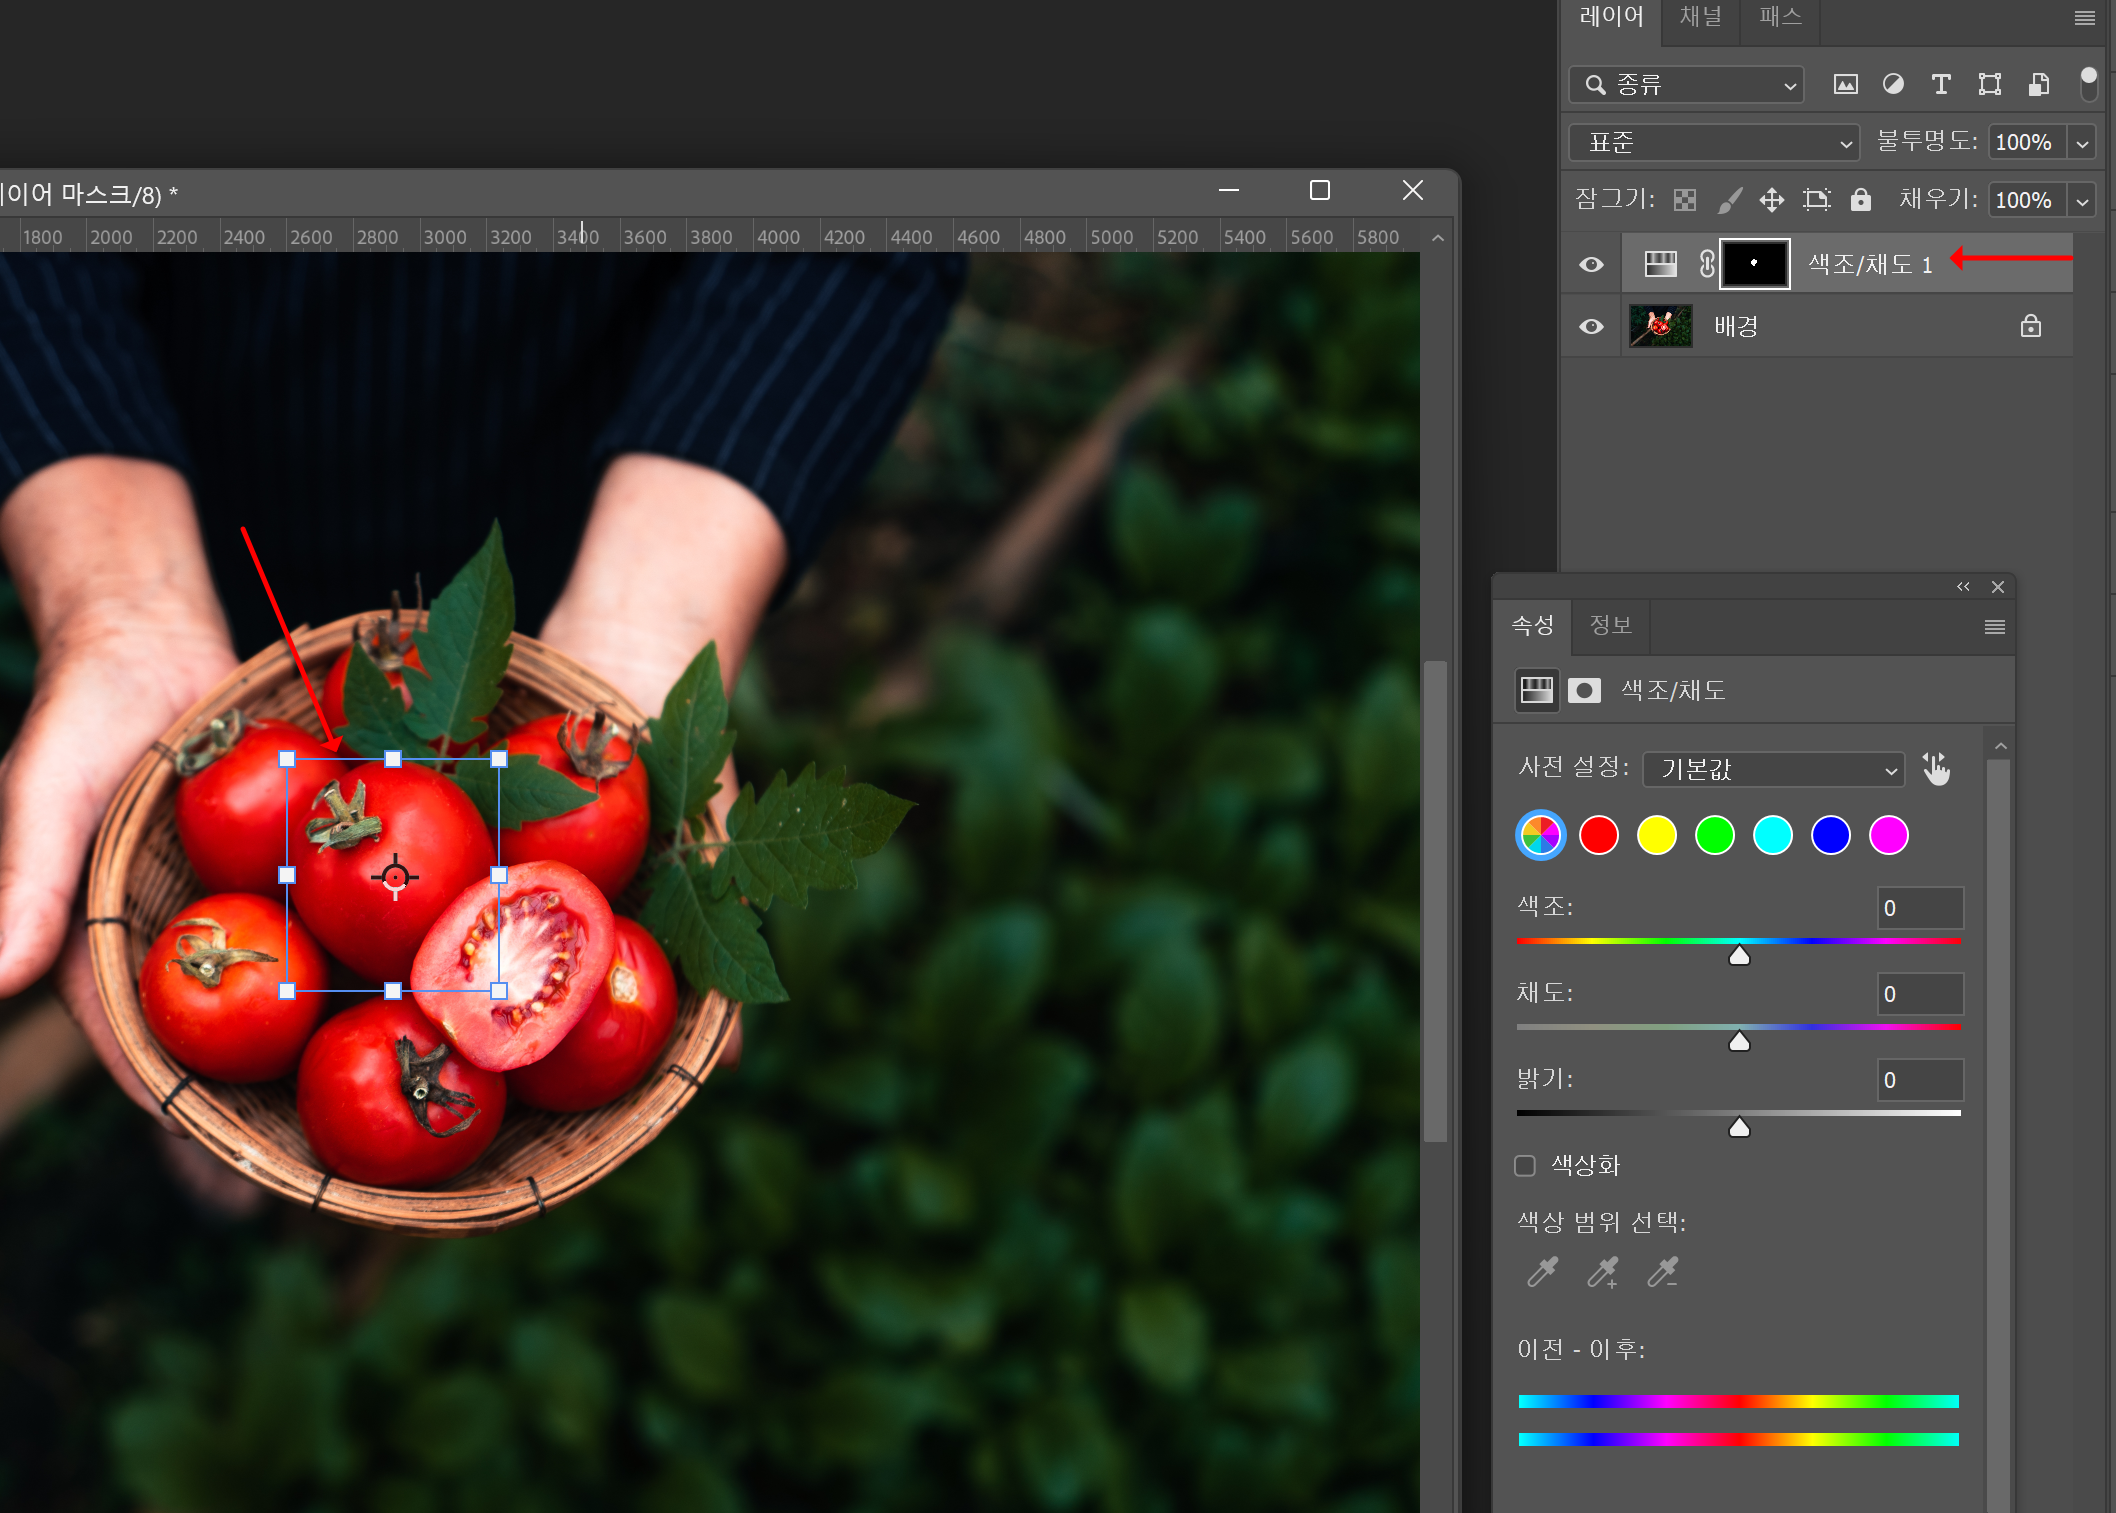Hide the 색조/채도 1 layer

(1591, 265)
